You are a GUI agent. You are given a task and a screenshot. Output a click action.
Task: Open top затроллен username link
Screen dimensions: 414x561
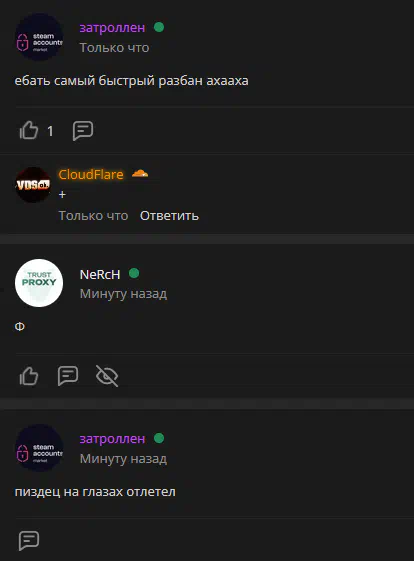coord(112,28)
